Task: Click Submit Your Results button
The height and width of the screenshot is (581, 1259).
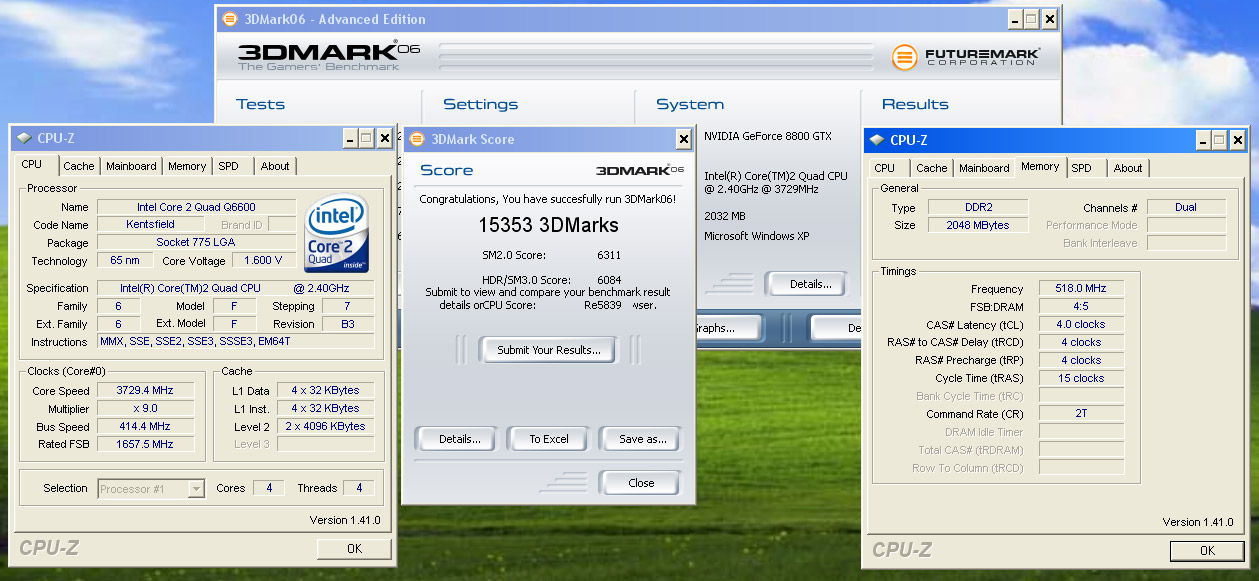Action: [x=549, y=350]
